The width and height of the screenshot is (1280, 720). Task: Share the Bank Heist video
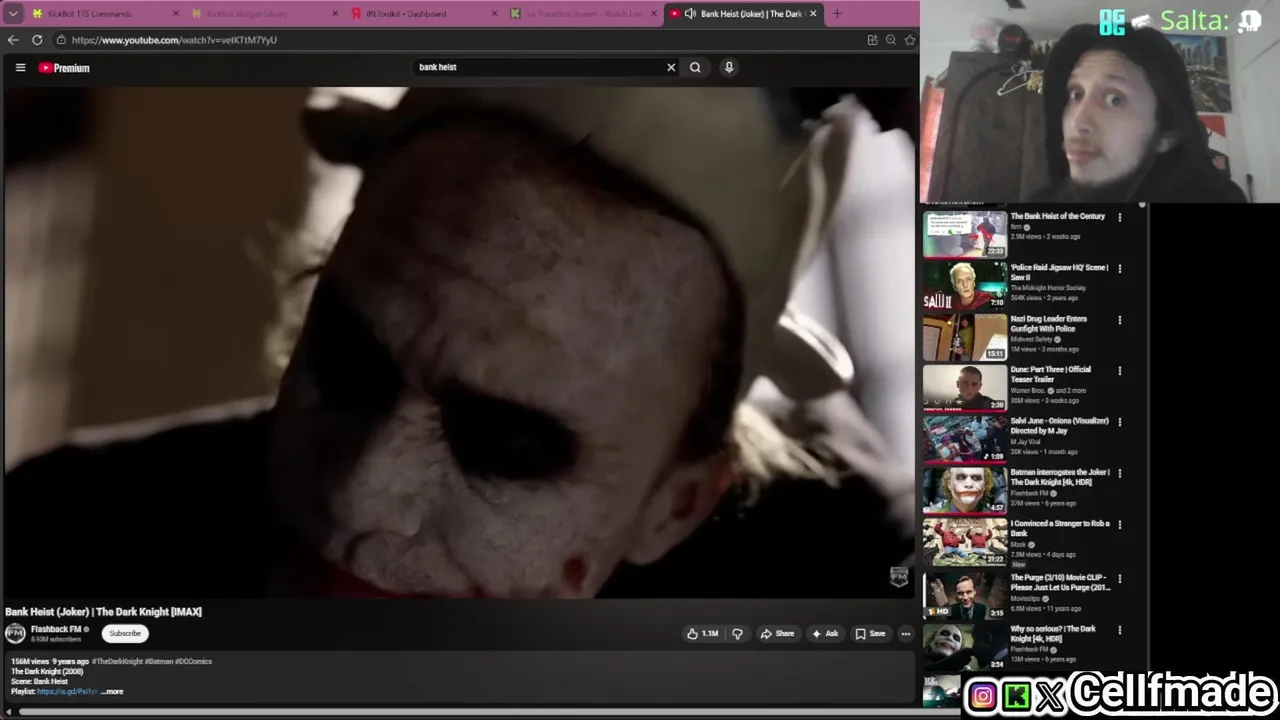[777, 633]
